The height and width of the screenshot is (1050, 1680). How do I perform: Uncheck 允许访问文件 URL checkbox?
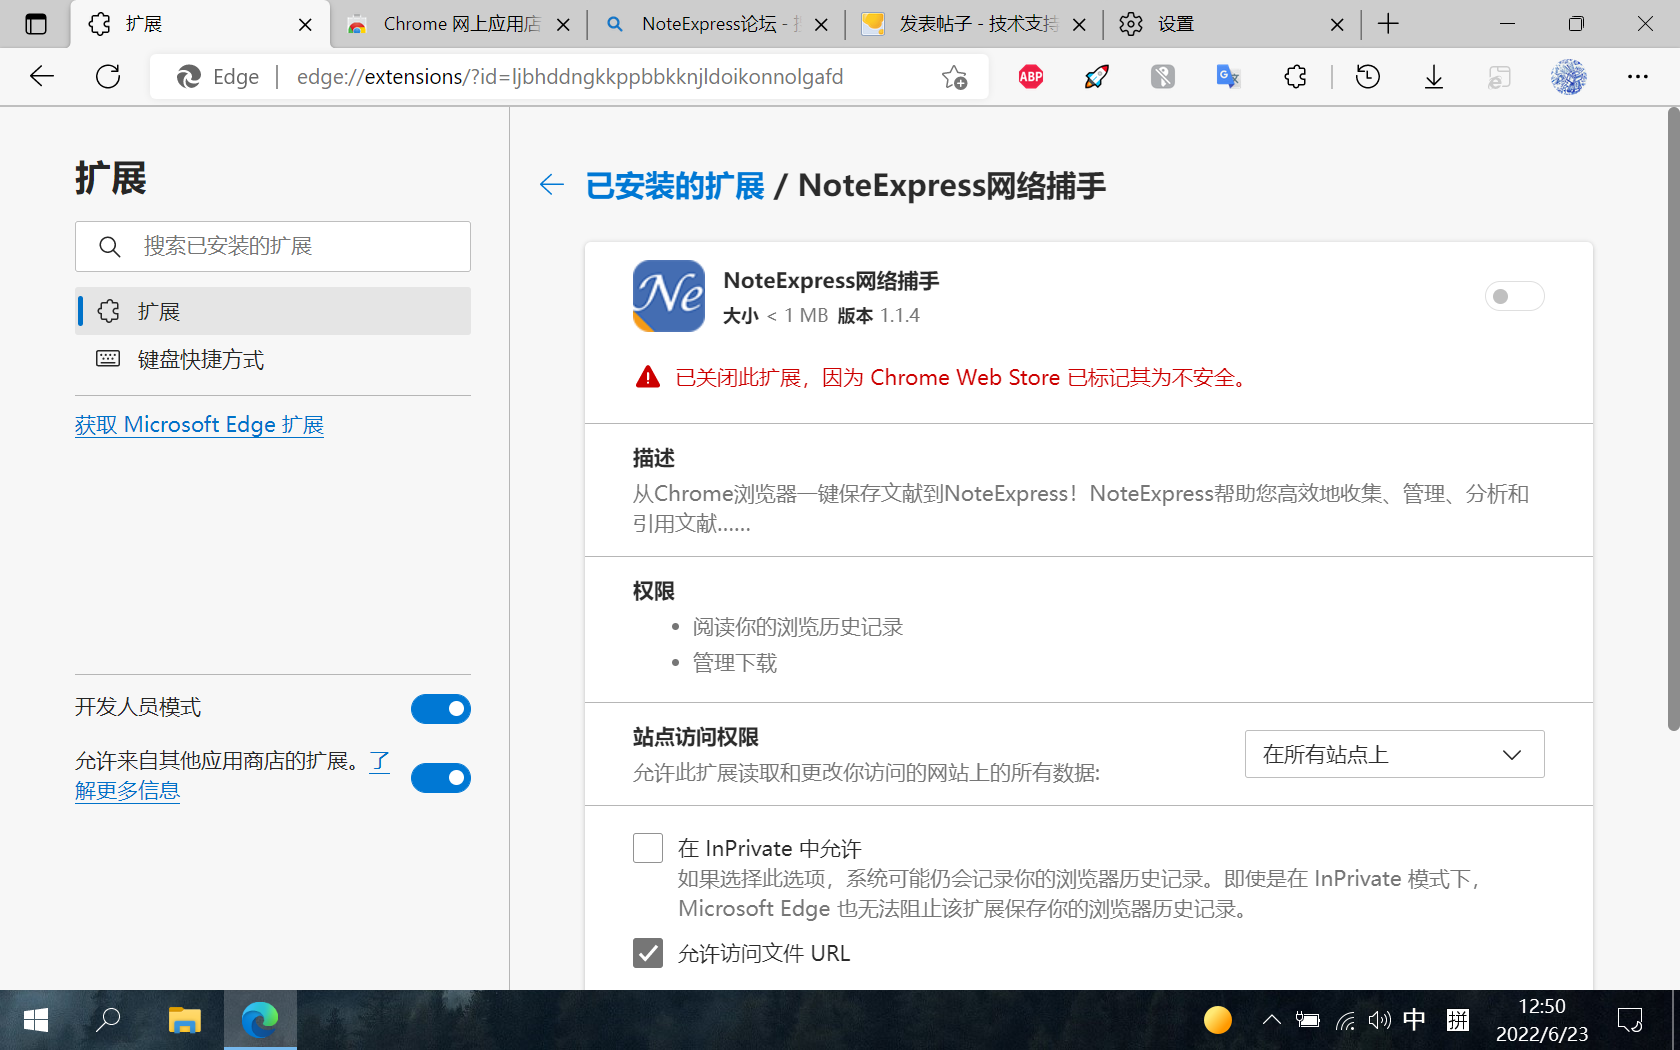click(x=648, y=953)
